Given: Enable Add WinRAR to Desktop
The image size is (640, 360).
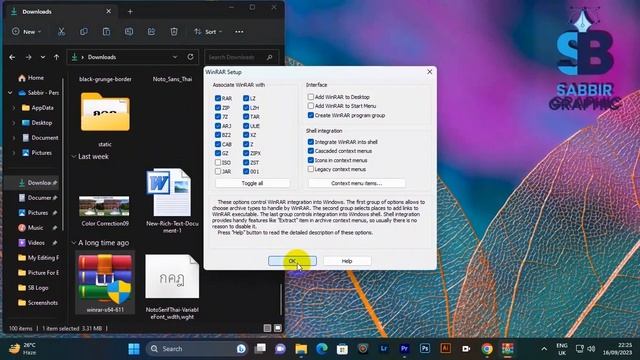Looking at the screenshot, I should [x=311, y=97].
